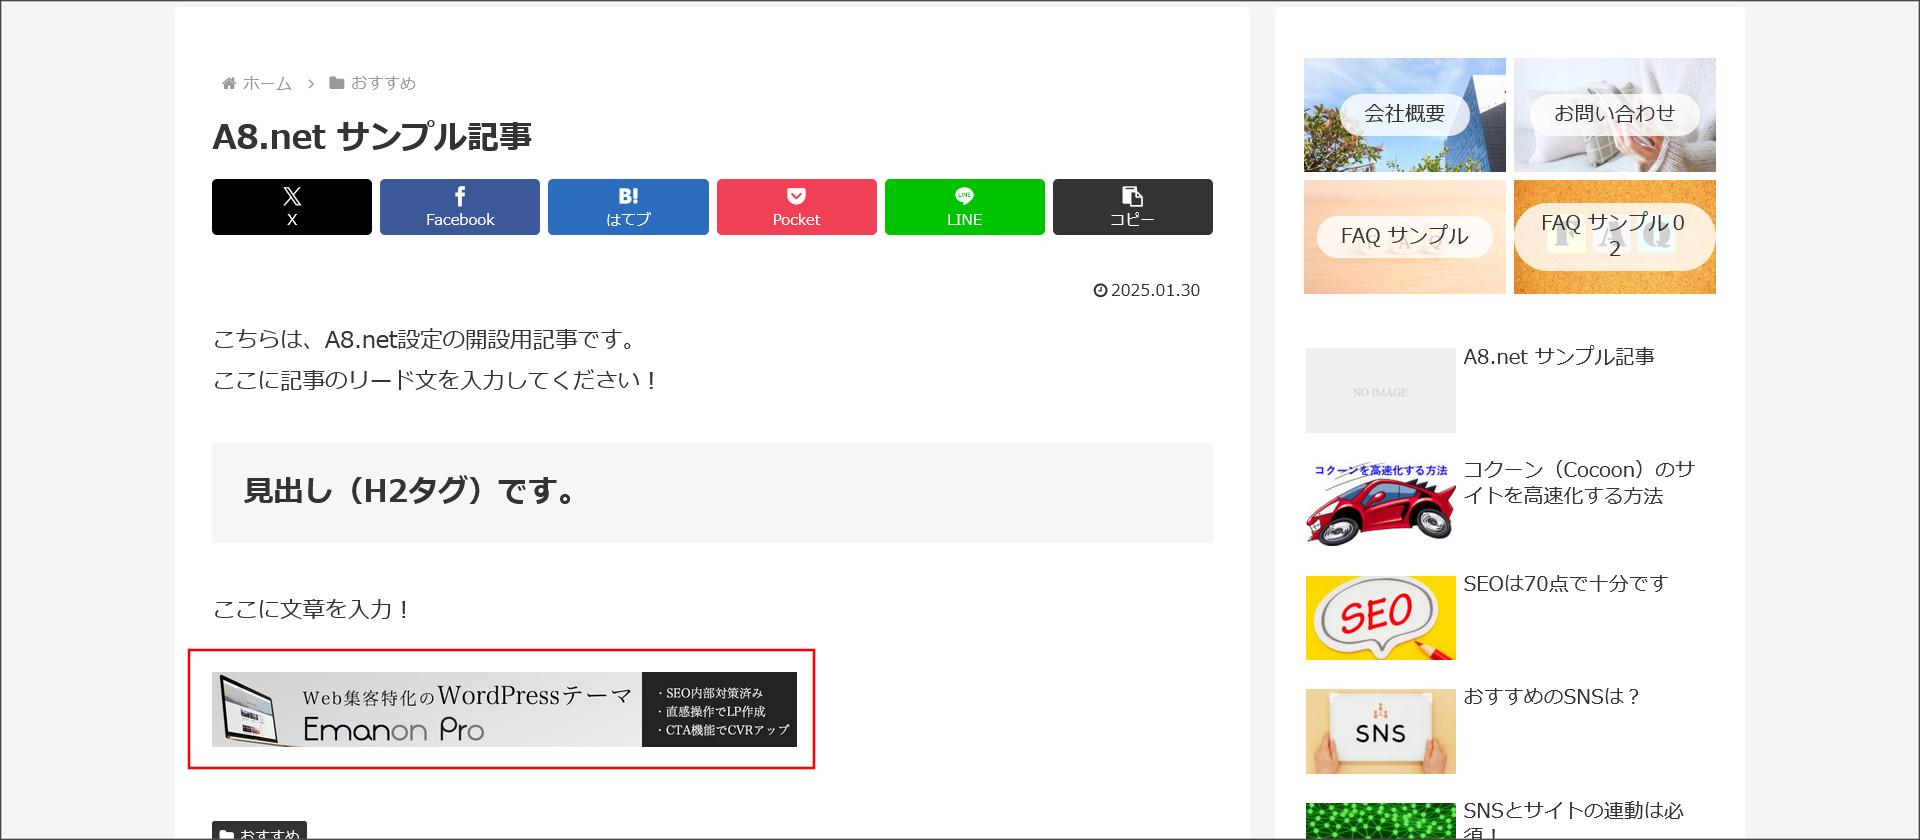1920x840 pixels.
Task: Click the SNS card thumbnail
Action: coord(1381,731)
